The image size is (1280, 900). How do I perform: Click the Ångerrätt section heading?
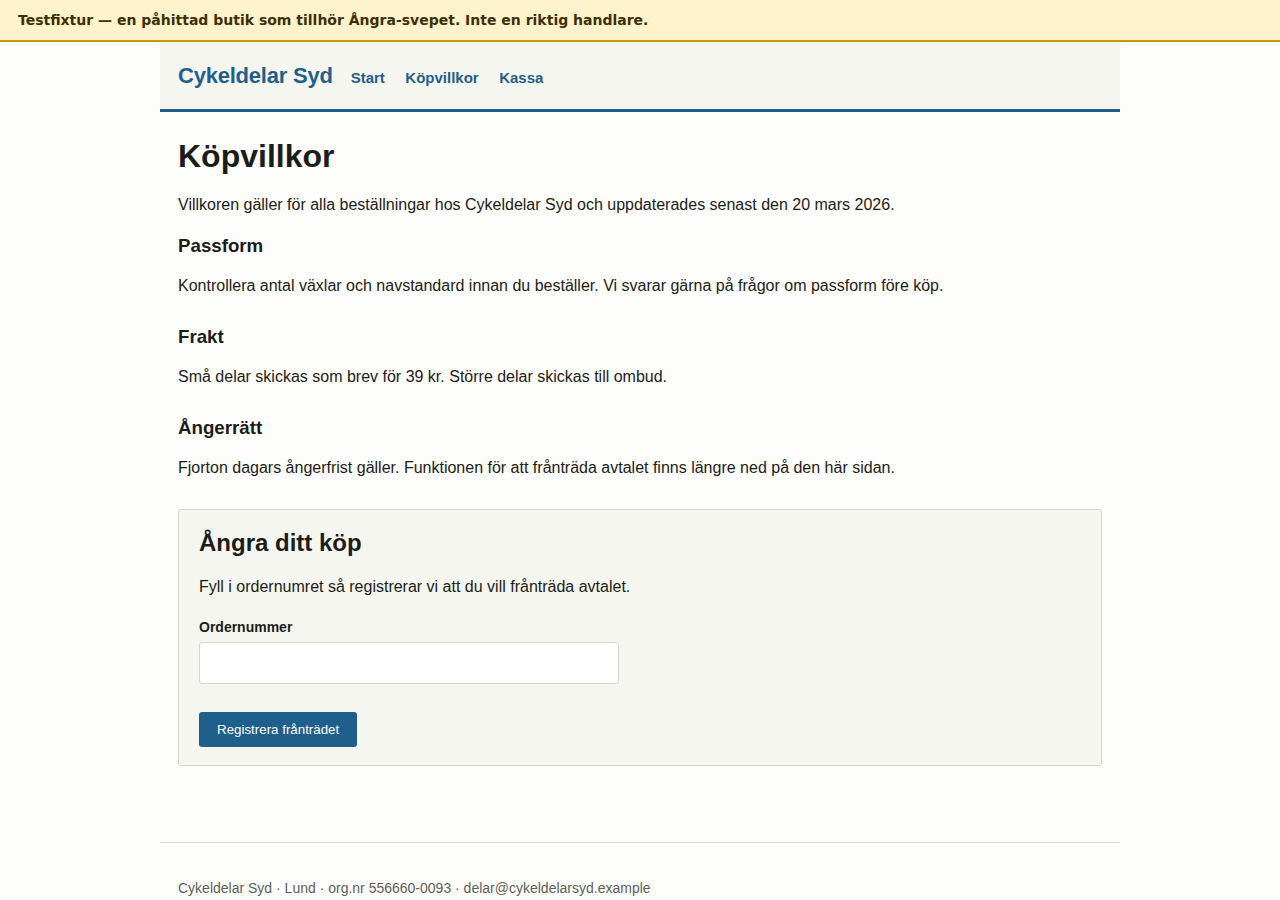(220, 428)
